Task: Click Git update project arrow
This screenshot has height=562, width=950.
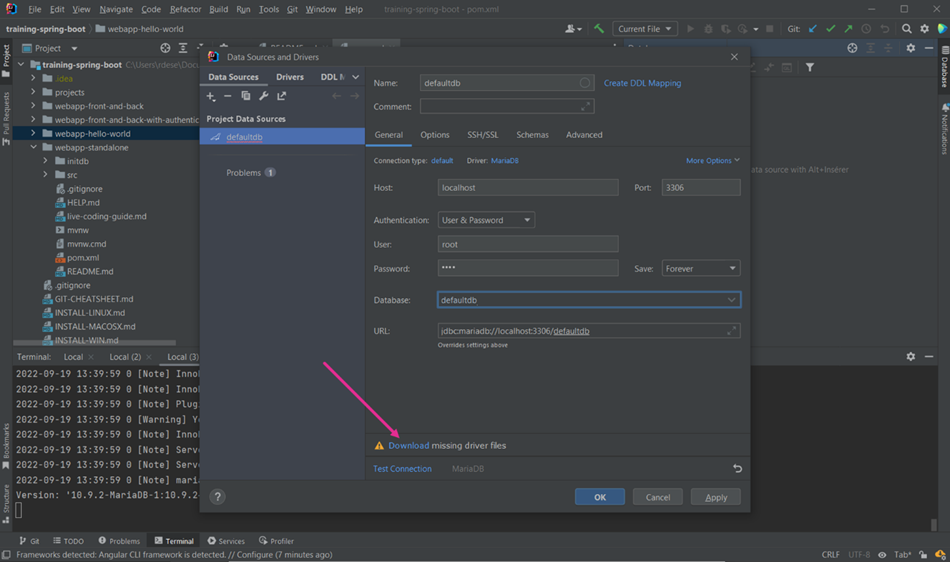Action: [813, 28]
